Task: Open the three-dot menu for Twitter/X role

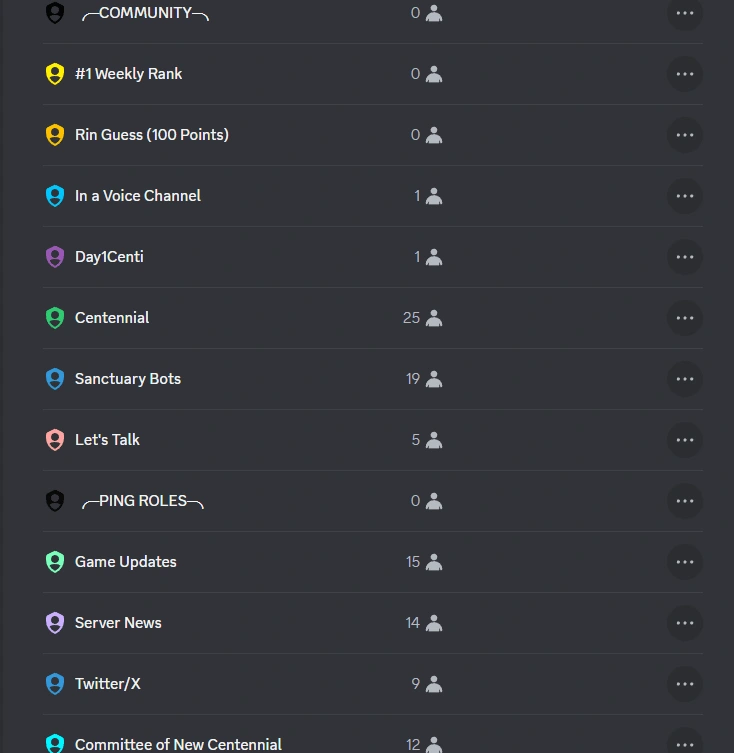Action: (x=685, y=684)
